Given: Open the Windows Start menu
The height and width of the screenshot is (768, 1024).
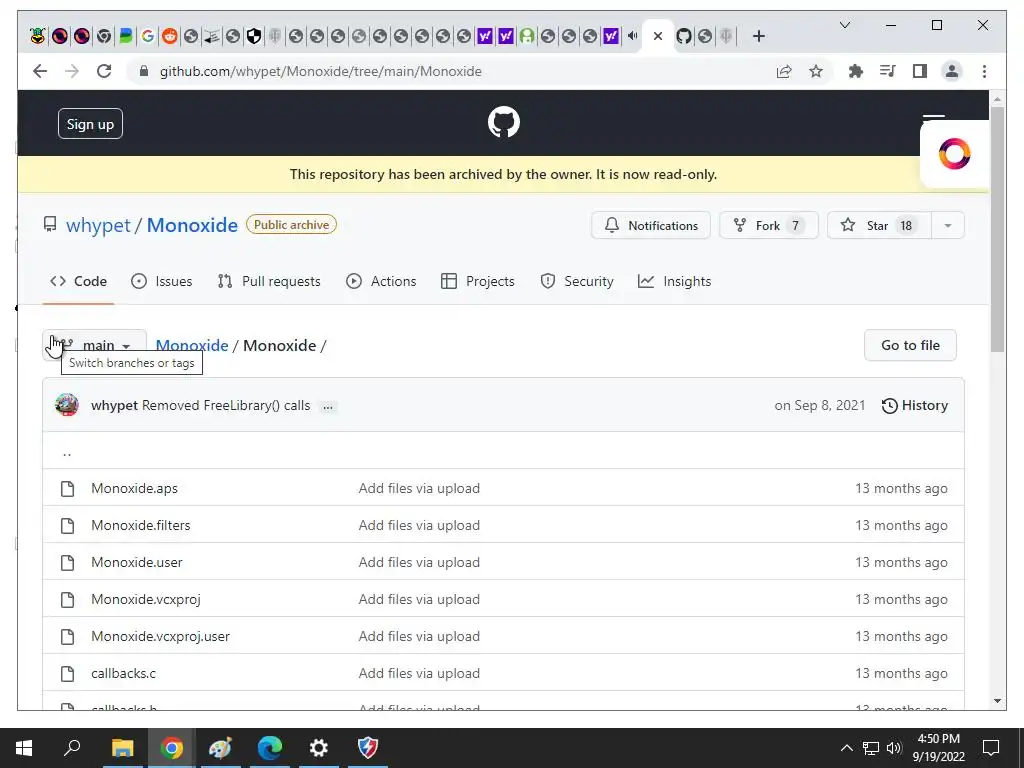Looking at the screenshot, I should 24,748.
